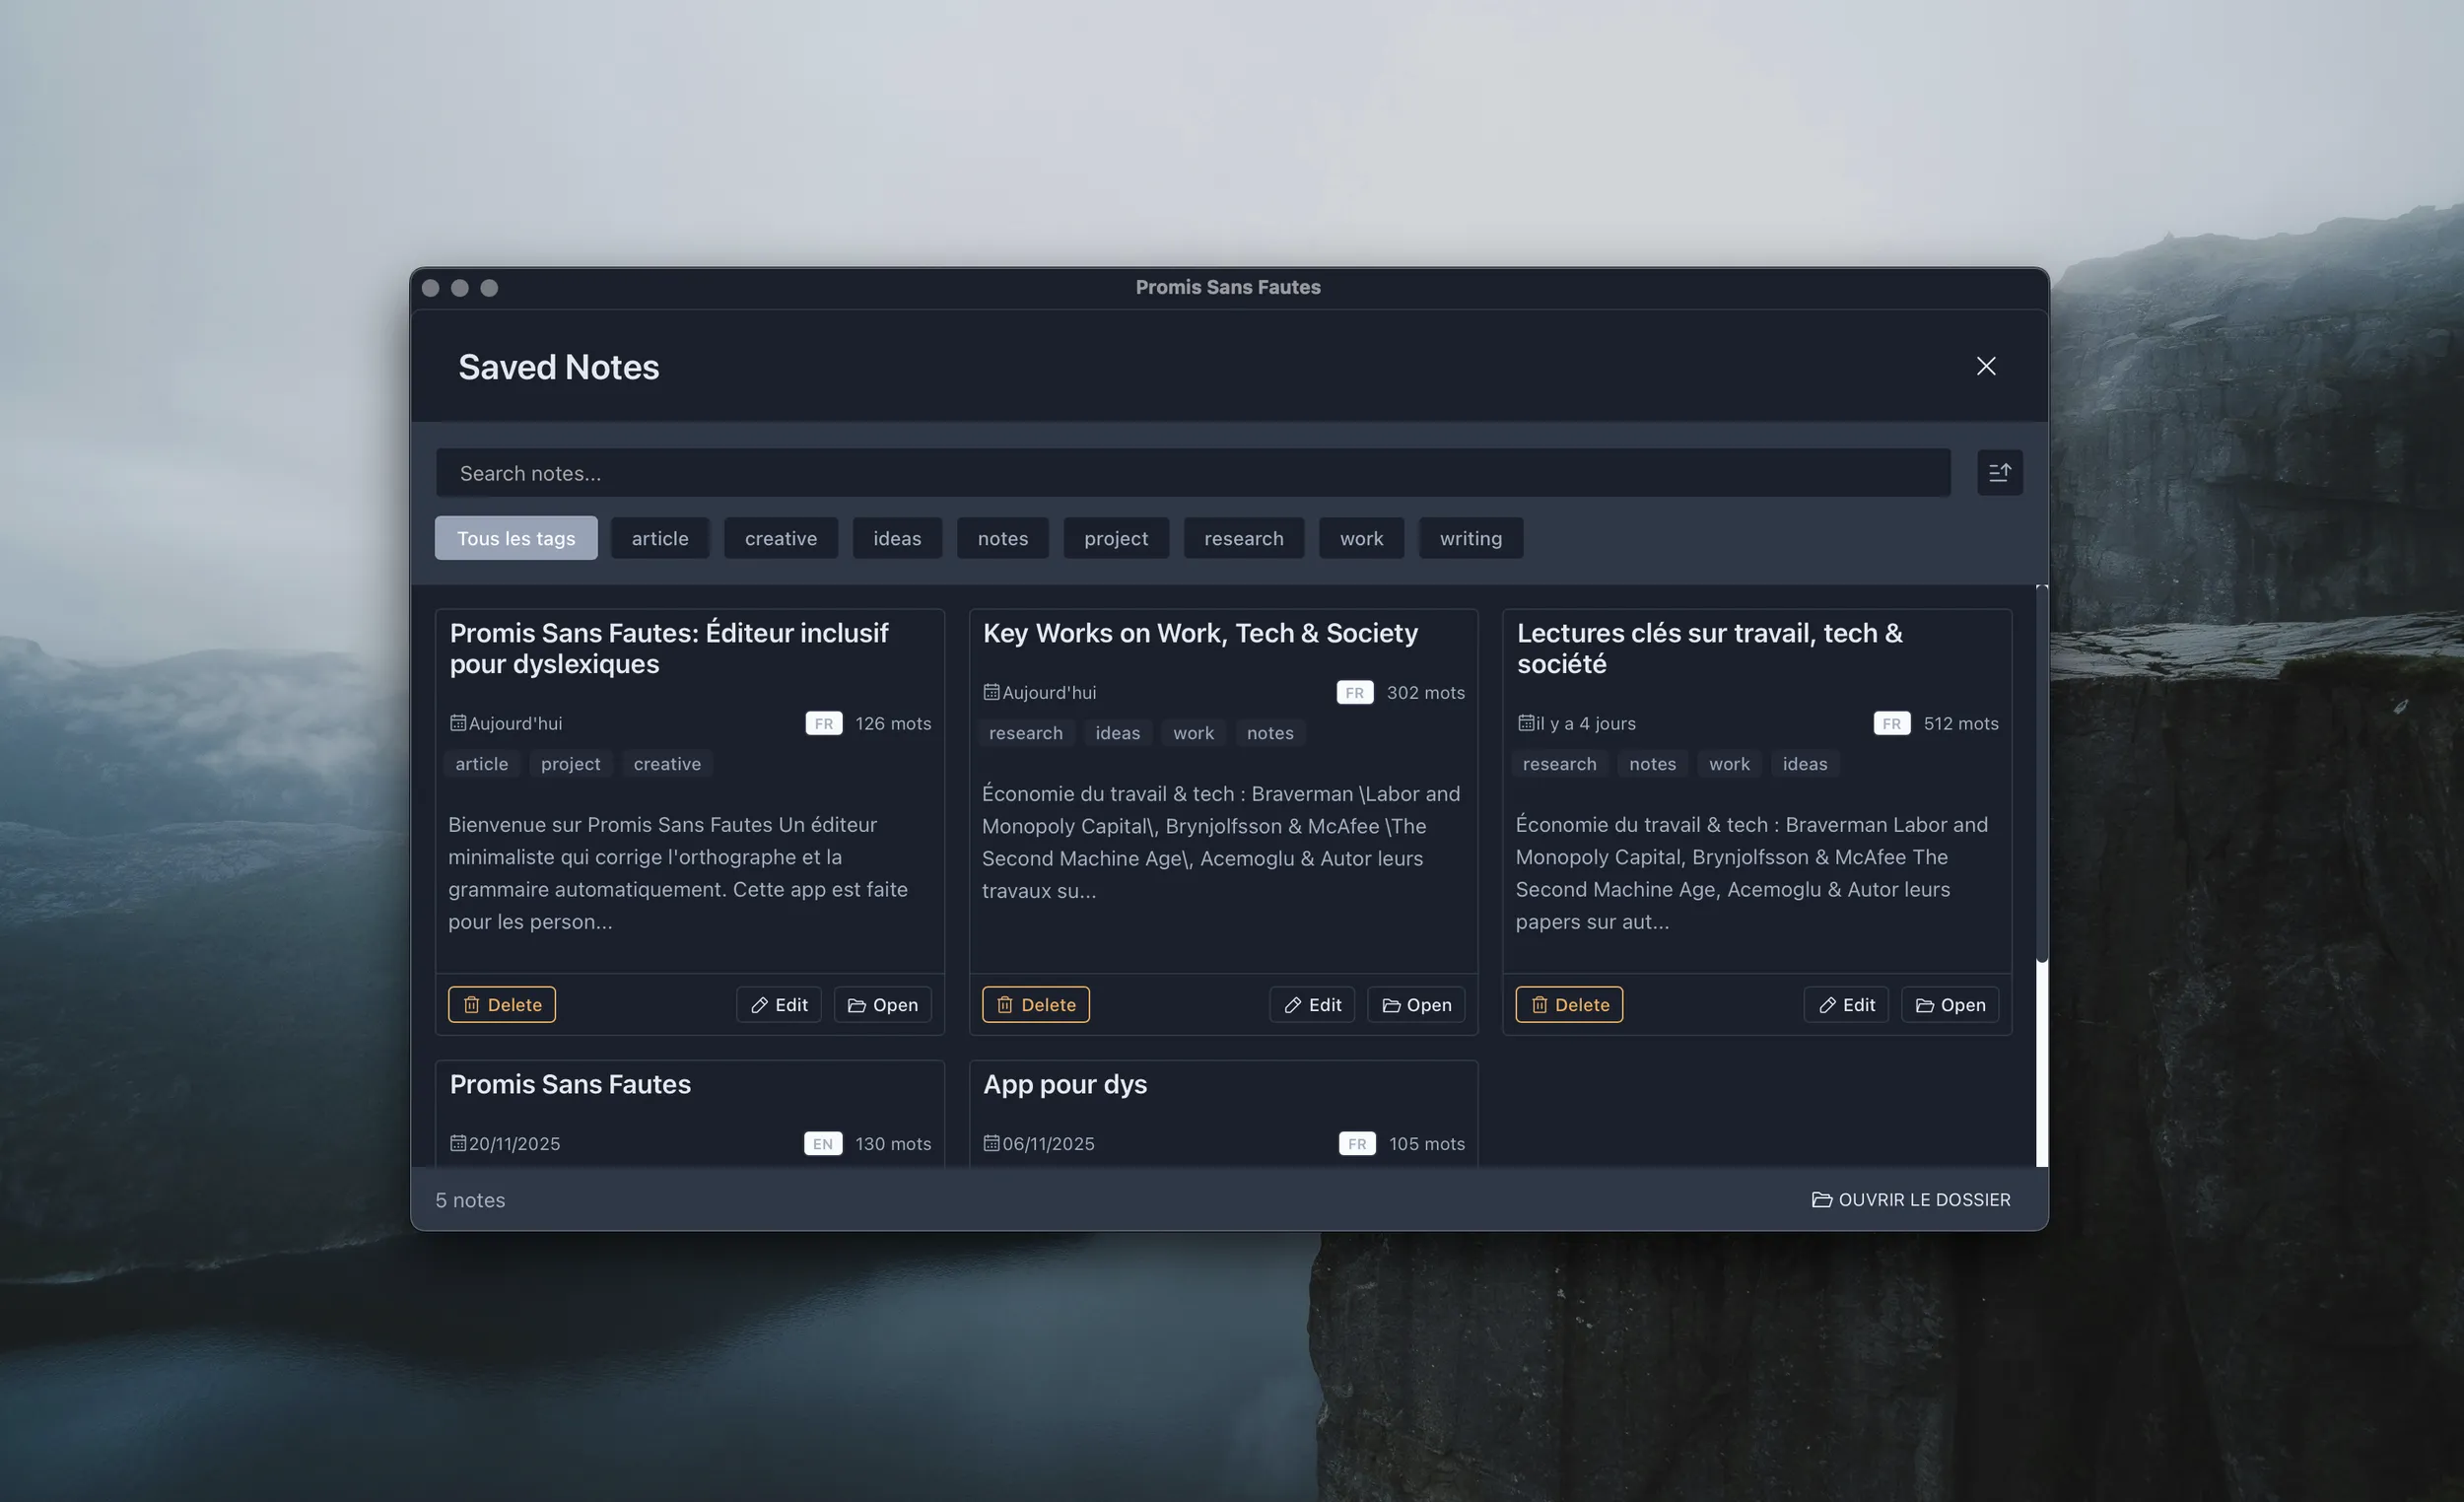Select the project tag filter chip
This screenshot has height=1502, width=2464.
[1115, 538]
